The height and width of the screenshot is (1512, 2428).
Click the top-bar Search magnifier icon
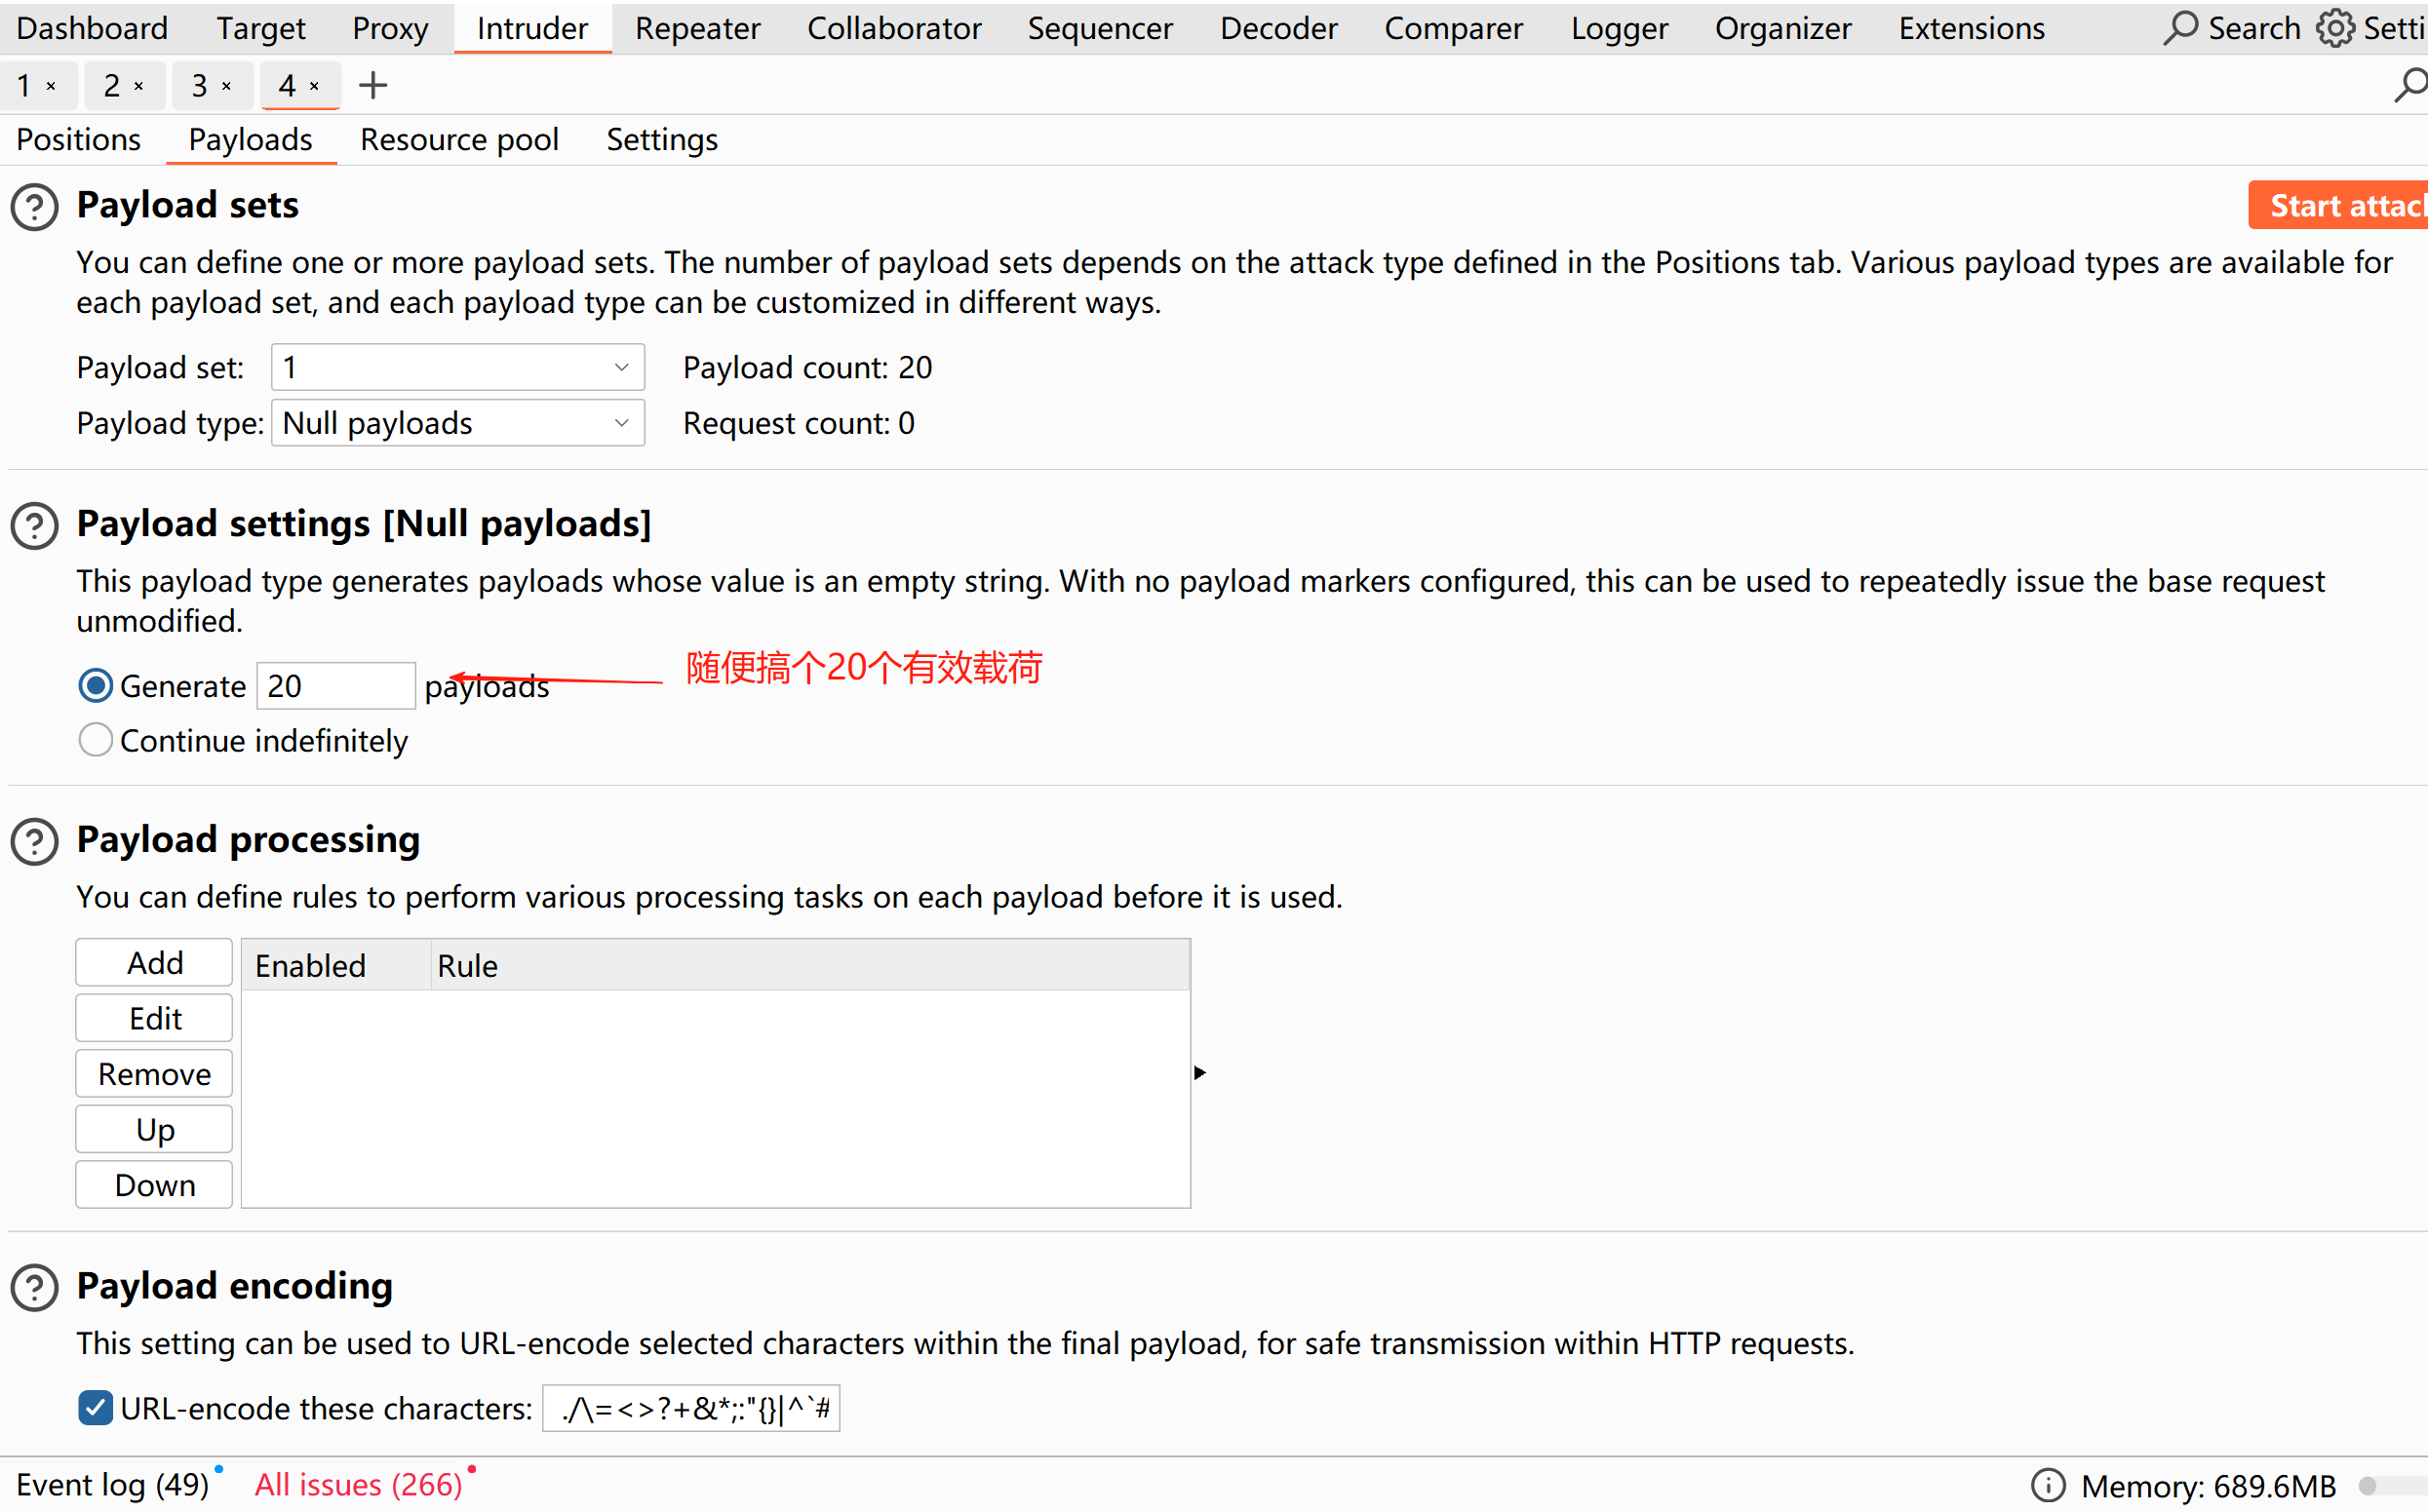click(x=2180, y=28)
